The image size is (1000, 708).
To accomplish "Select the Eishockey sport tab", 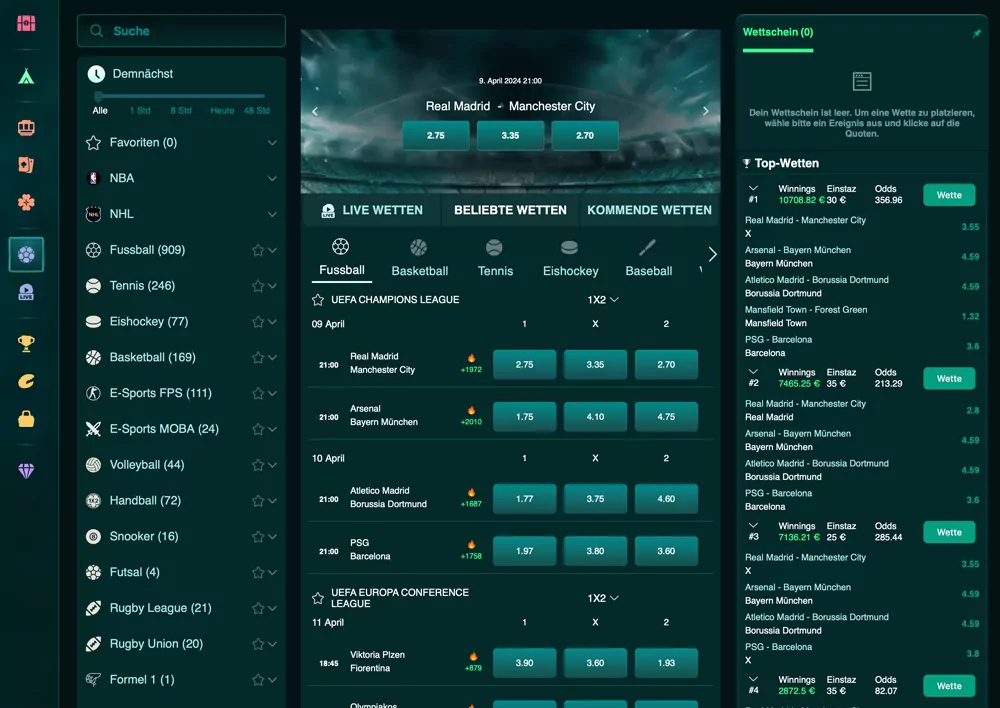I will pos(570,258).
